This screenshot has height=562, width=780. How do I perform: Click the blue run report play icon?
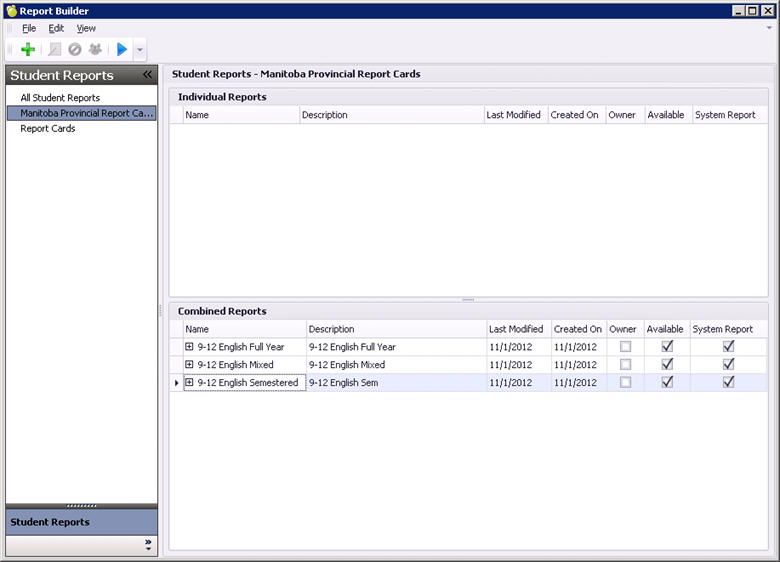click(x=122, y=49)
